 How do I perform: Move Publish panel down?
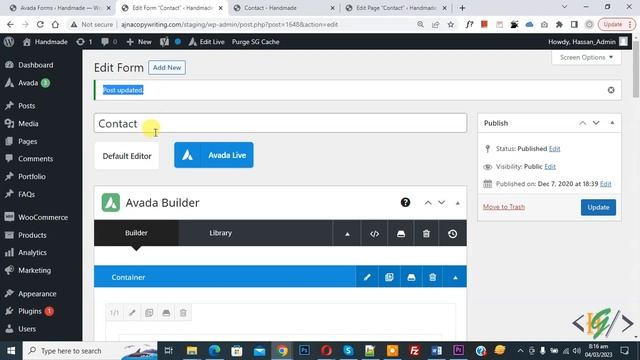coord(596,123)
